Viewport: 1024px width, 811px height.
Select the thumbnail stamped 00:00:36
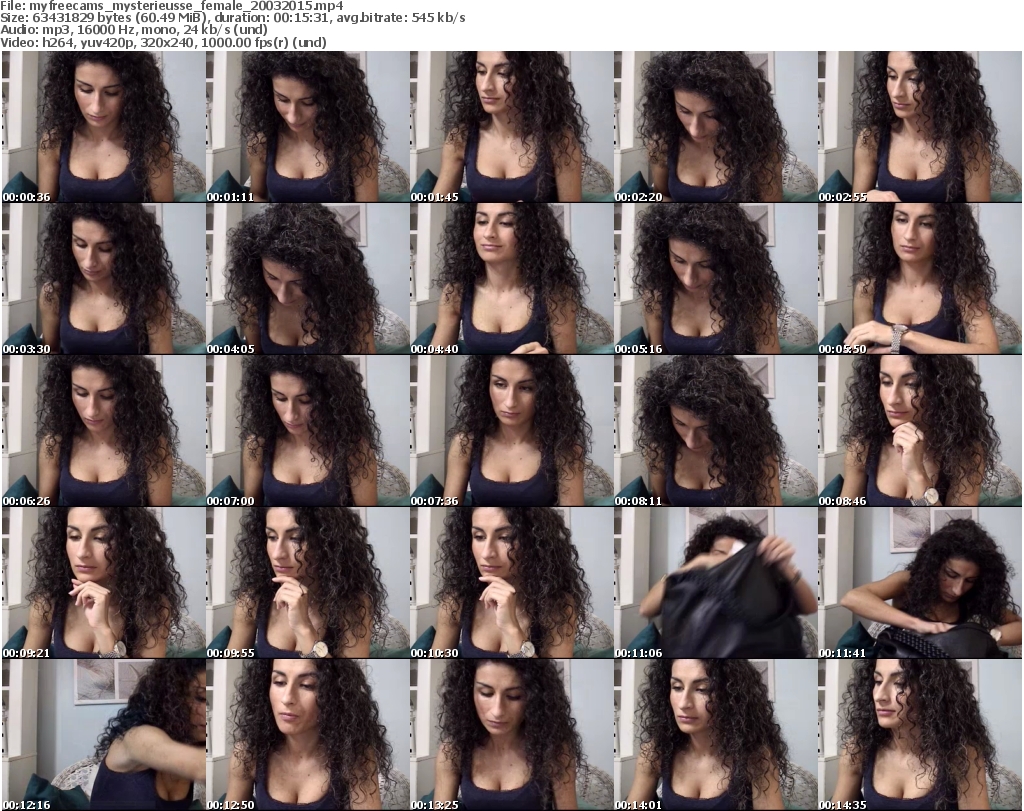[x=103, y=127]
